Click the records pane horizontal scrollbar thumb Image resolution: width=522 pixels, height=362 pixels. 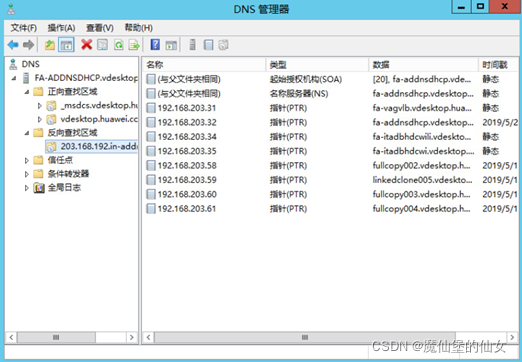pyautogui.click(x=305, y=337)
